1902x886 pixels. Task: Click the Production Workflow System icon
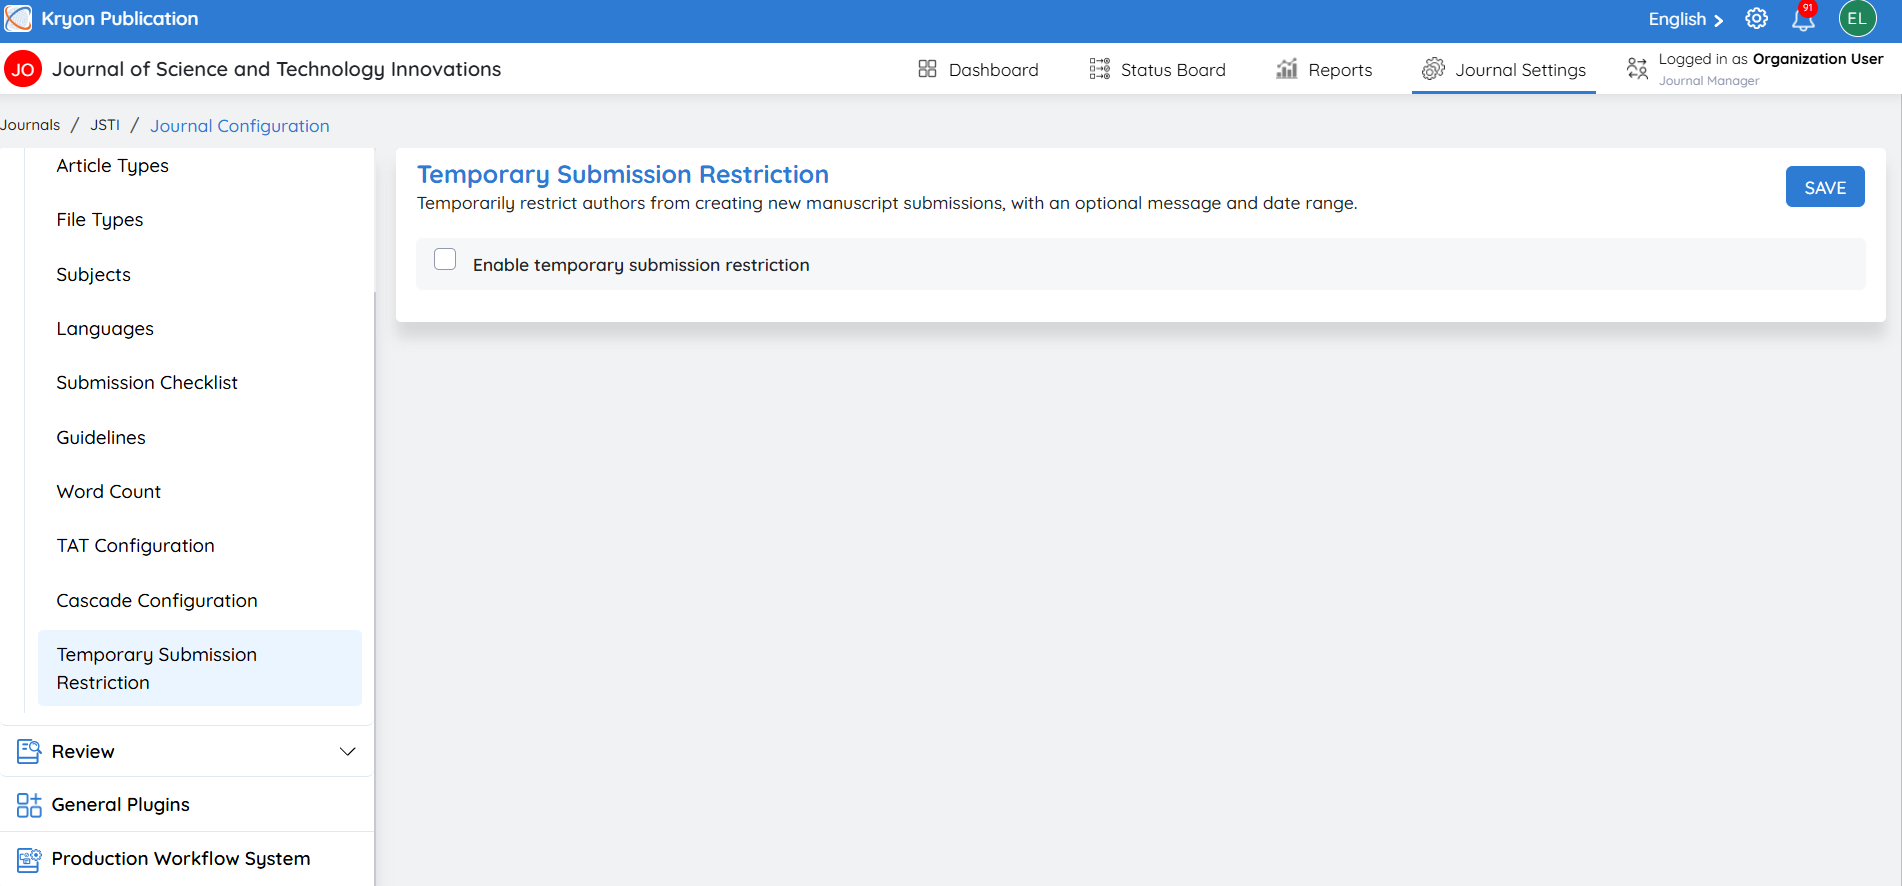(29, 859)
